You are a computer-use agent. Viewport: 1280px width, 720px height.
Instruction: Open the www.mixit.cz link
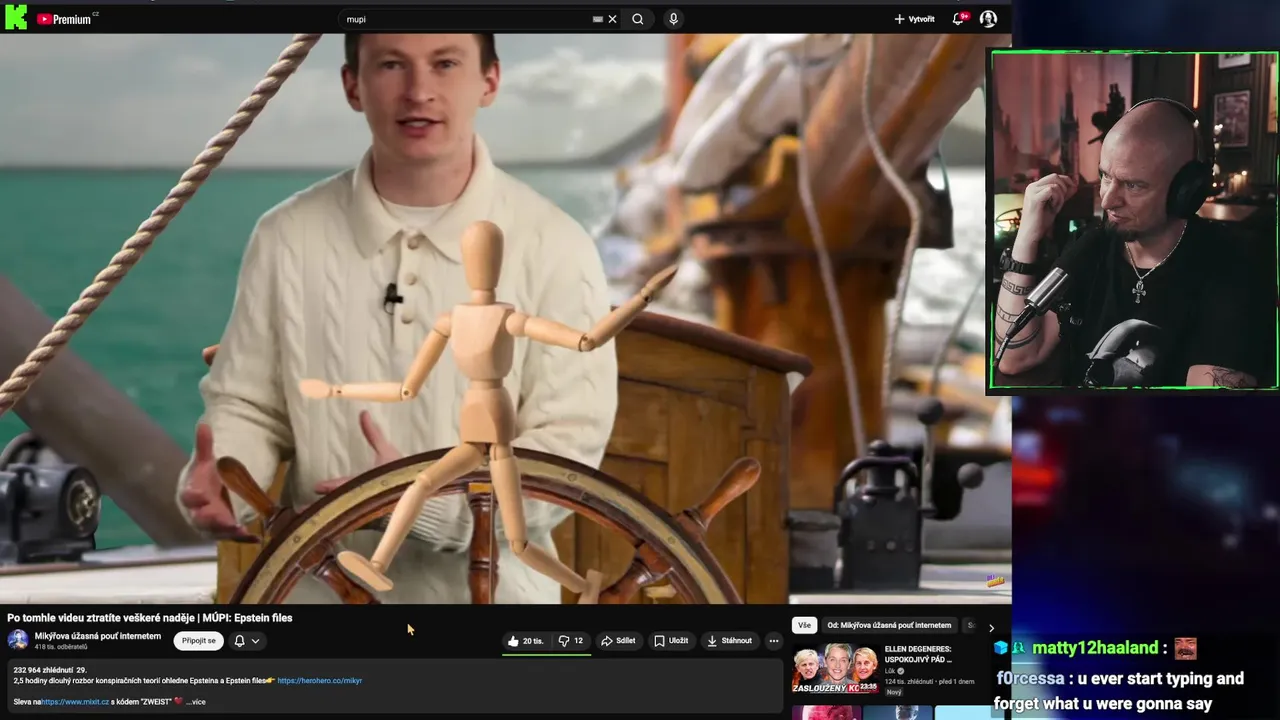(x=75, y=702)
